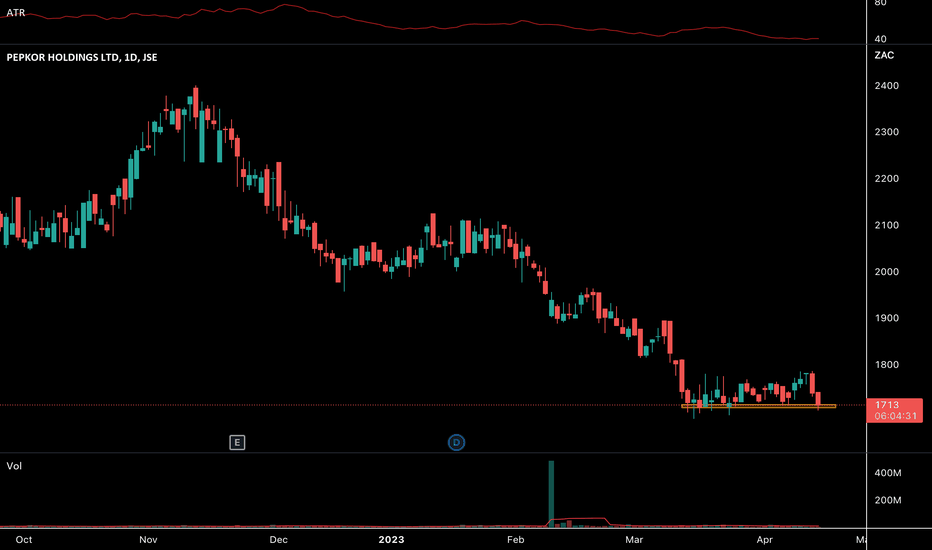This screenshot has height=550, width=932.
Task: Click the orange horizontal support line
Action: tap(758, 406)
